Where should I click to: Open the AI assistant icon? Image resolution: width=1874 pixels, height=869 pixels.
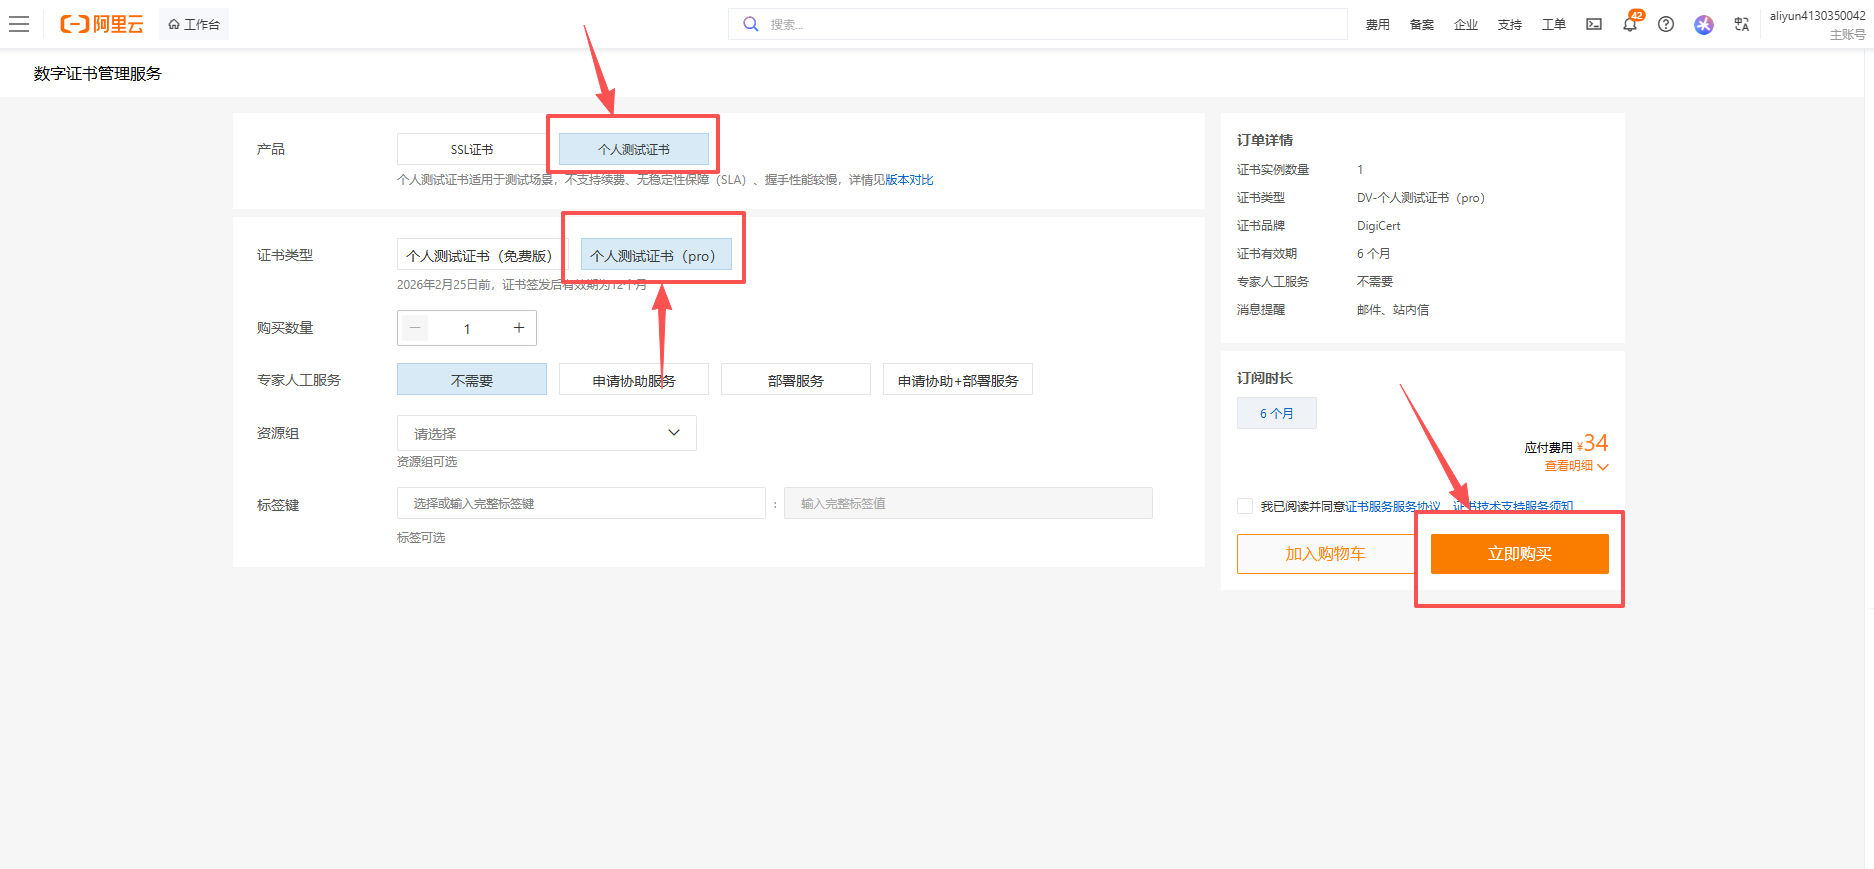pyautogui.click(x=1704, y=24)
